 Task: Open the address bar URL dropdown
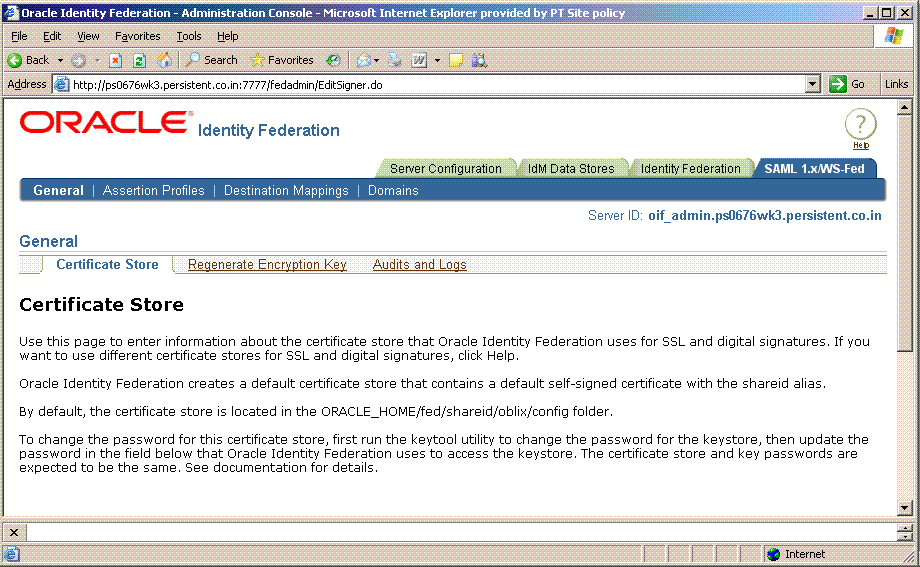[x=812, y=85]
